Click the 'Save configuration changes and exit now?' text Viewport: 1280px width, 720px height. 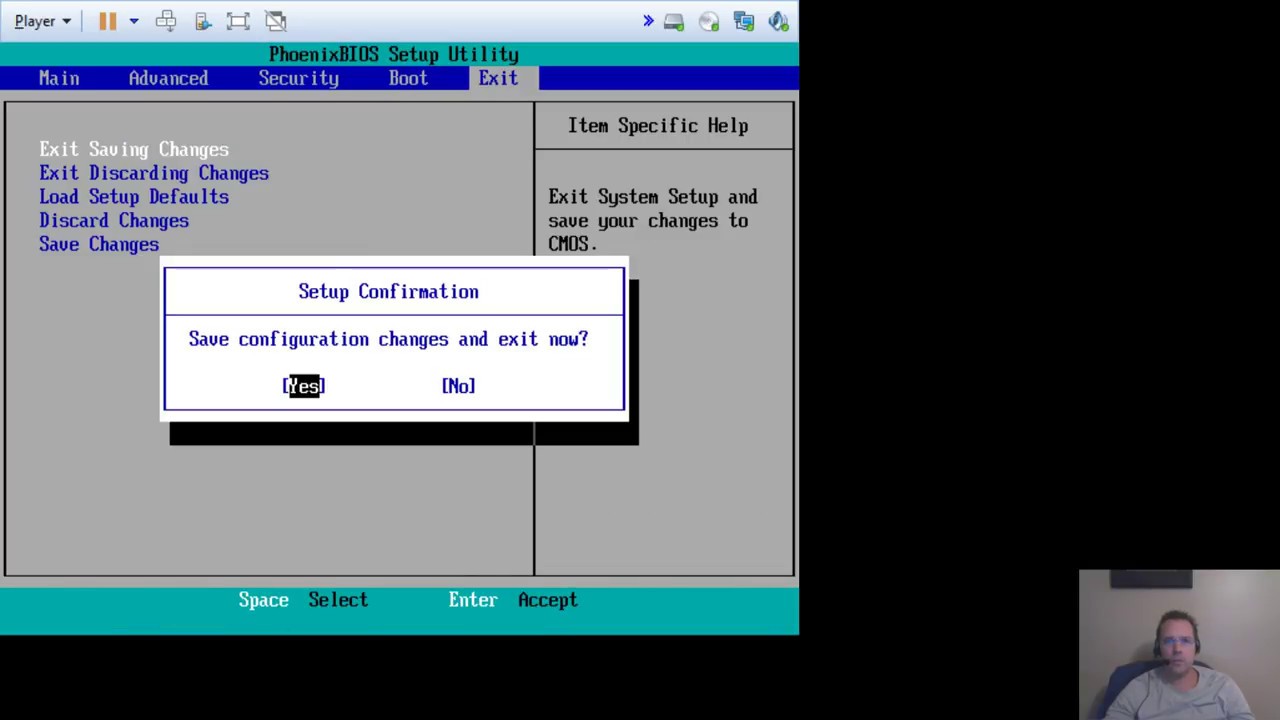(x=388, y=340)
